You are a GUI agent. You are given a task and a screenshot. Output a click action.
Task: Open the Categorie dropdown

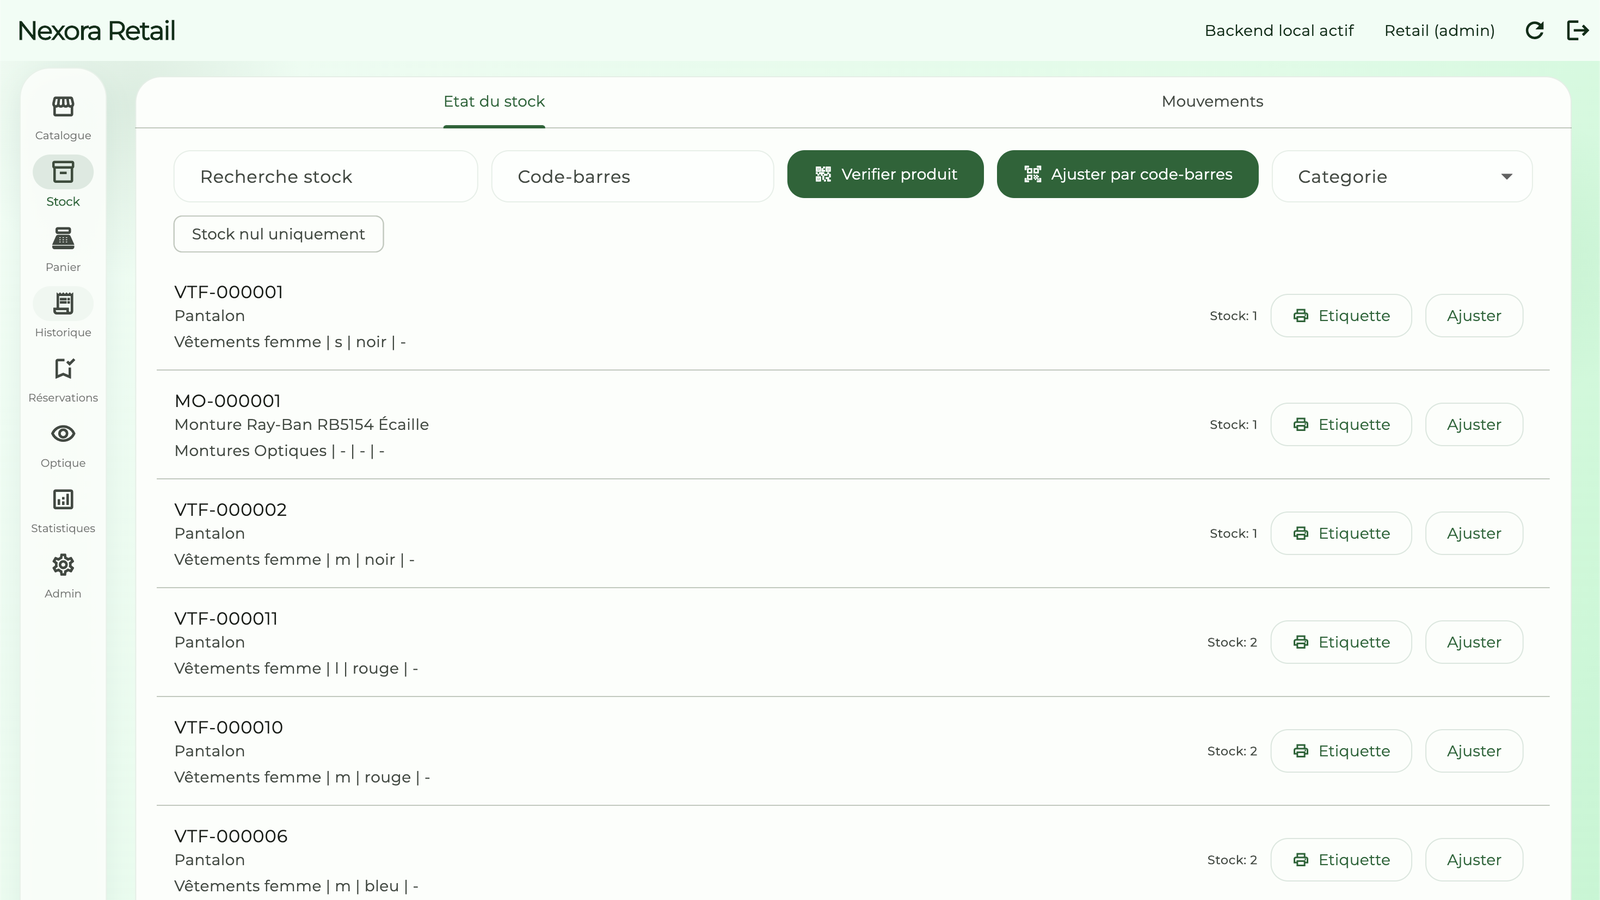pyautogui.click(x=1402, y=176)
